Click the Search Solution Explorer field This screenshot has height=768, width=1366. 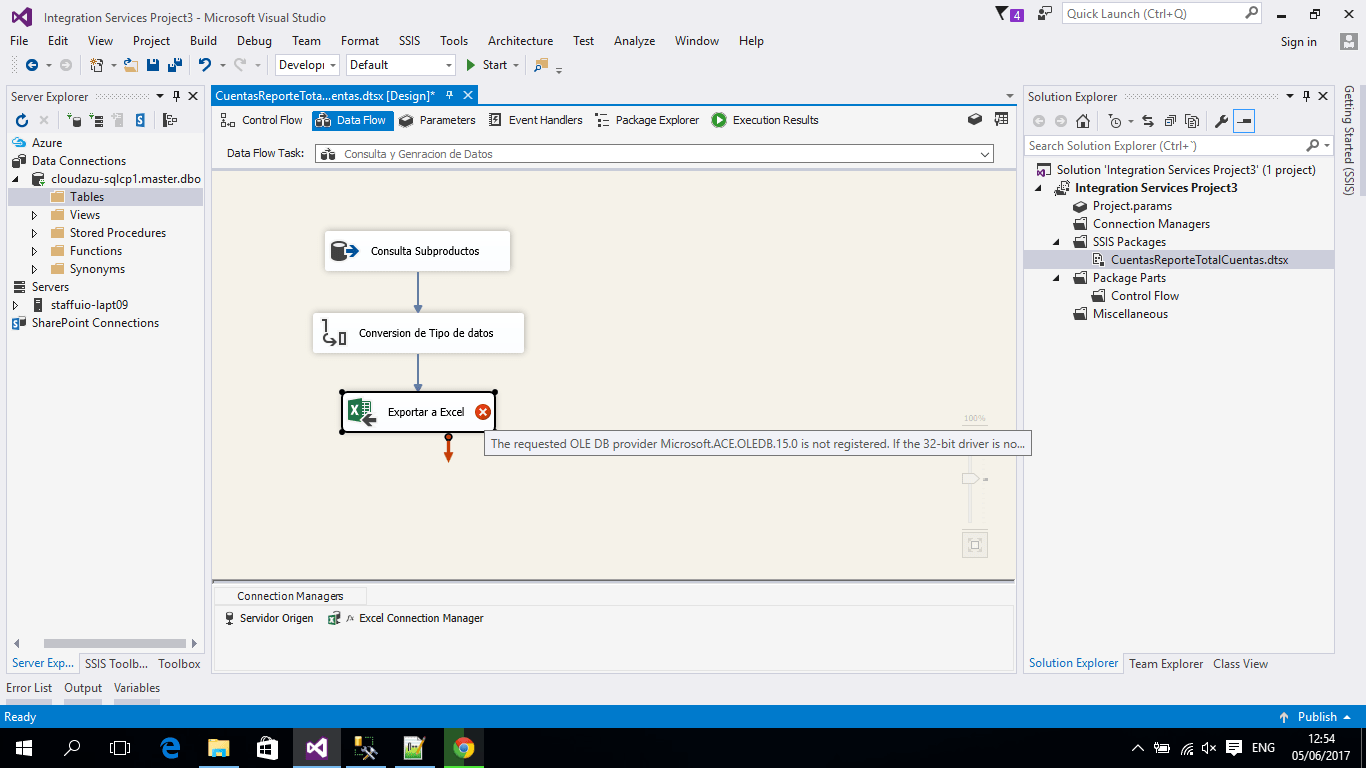tap(1160, 144)
